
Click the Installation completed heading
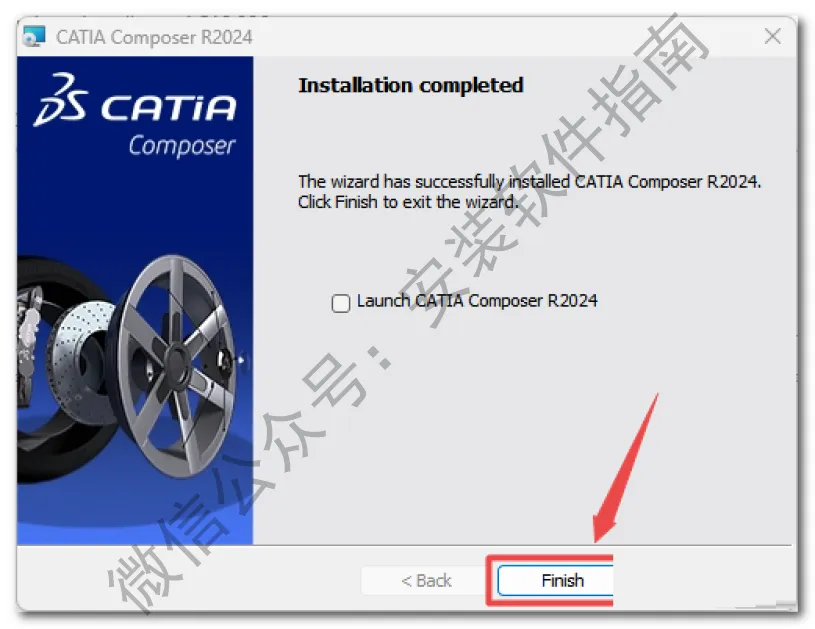(x=411, y=86)
